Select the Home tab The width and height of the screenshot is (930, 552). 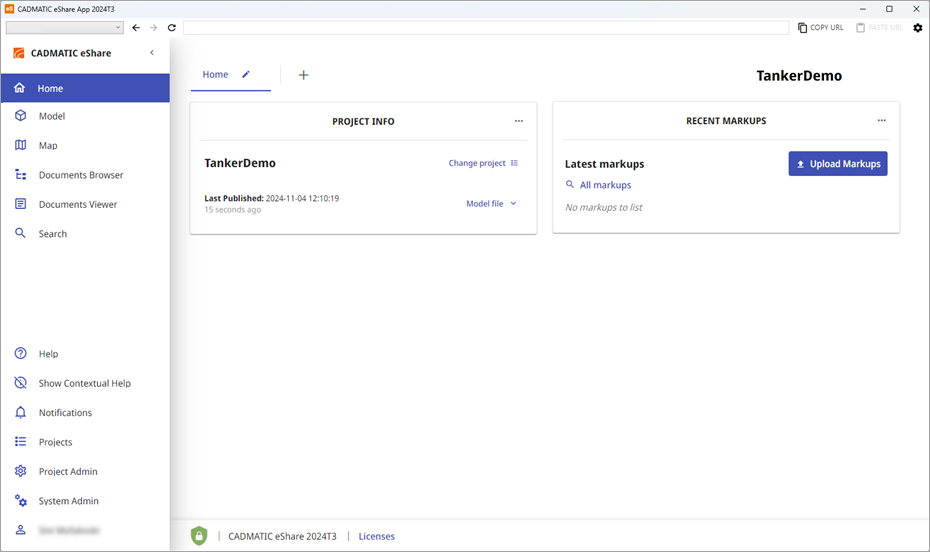215,75
